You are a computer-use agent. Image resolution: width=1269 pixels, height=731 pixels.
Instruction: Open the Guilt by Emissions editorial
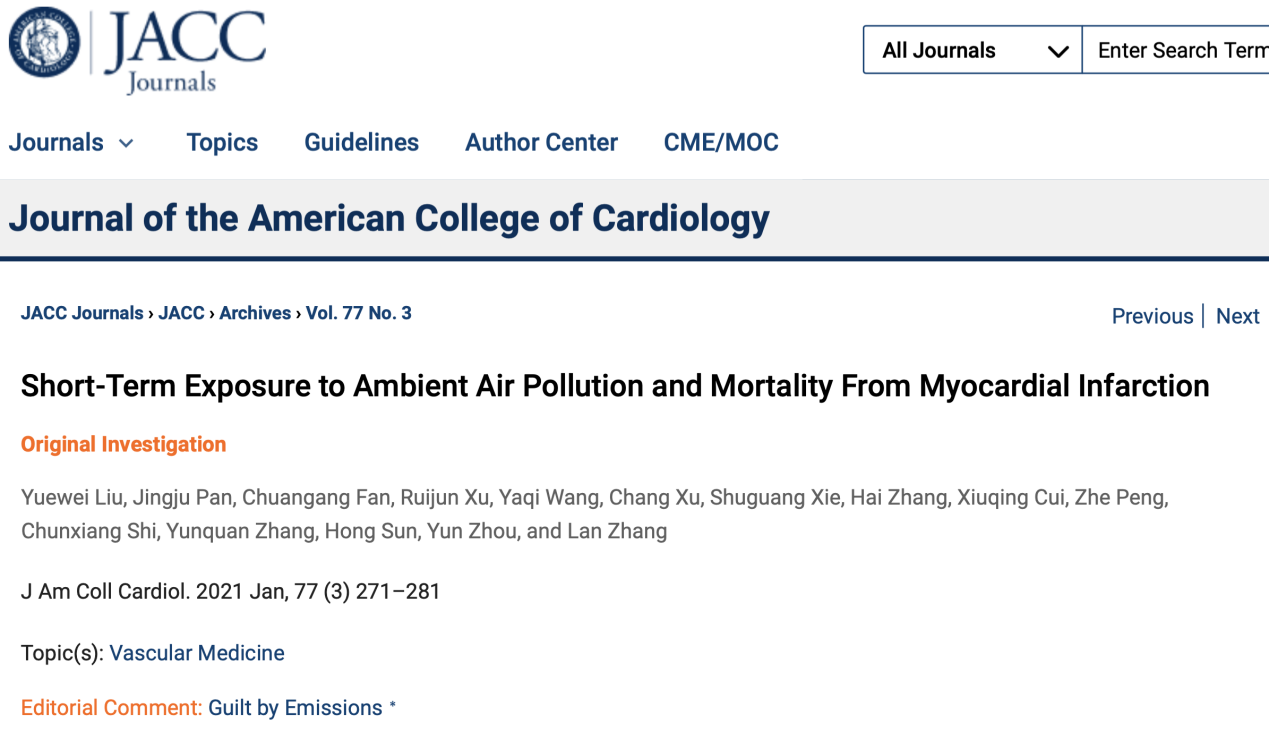point(295,708)
